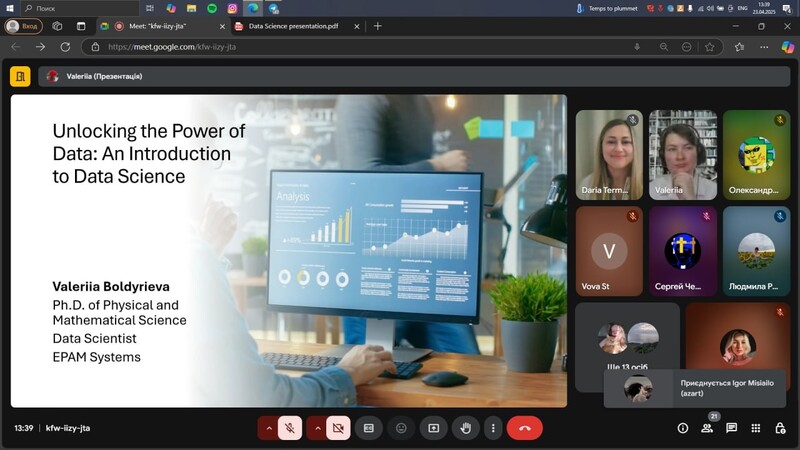Expand video settings chevron beside camera

317,428
